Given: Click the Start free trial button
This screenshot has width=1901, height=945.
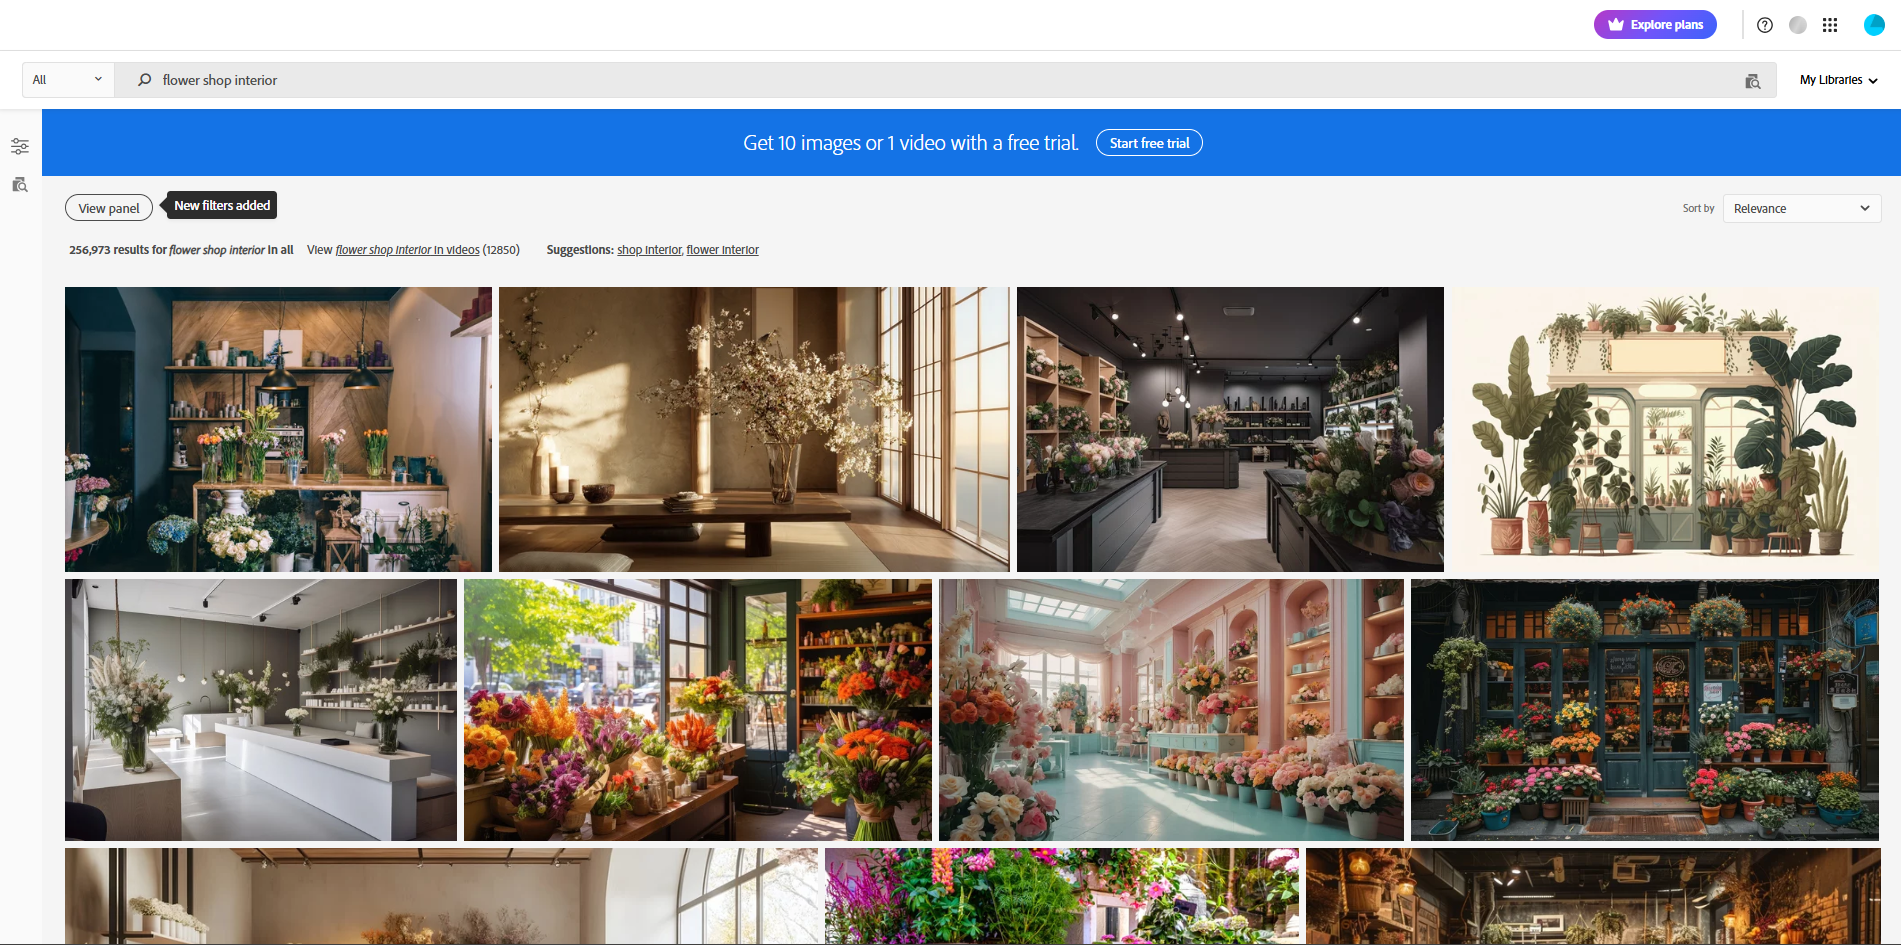Looking at the screenshot, I should (x=1149, y=142).
